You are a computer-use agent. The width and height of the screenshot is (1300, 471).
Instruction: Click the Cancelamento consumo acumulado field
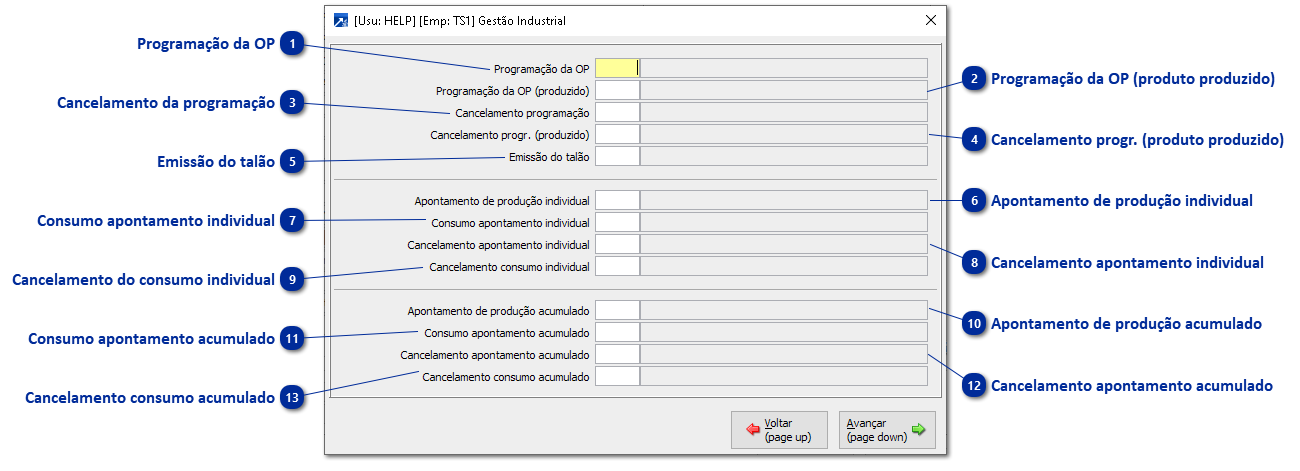click(616, 376)
